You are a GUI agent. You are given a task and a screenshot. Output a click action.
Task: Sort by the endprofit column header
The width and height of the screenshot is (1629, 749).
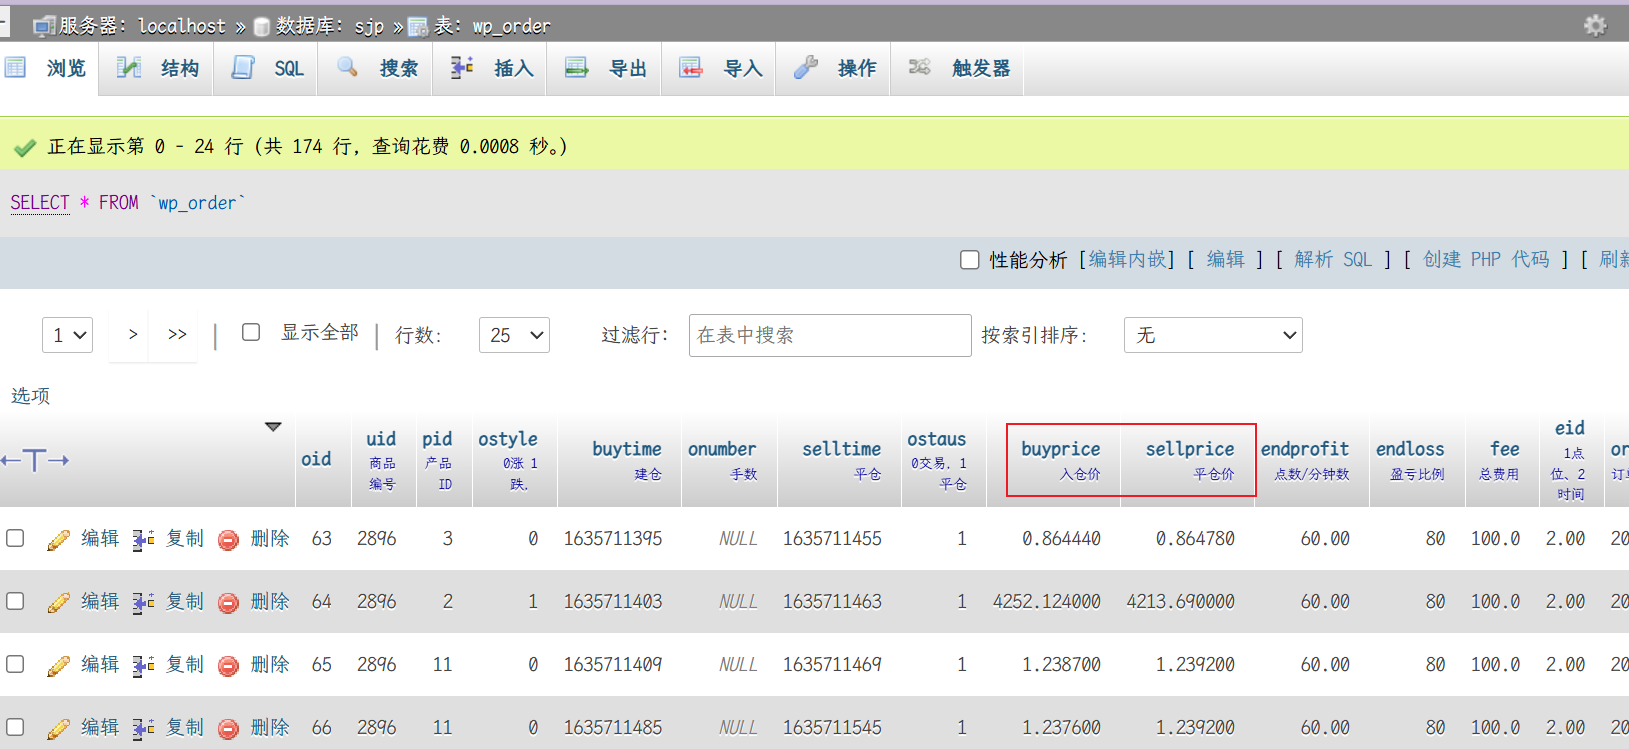click(x=1305, y=449)
